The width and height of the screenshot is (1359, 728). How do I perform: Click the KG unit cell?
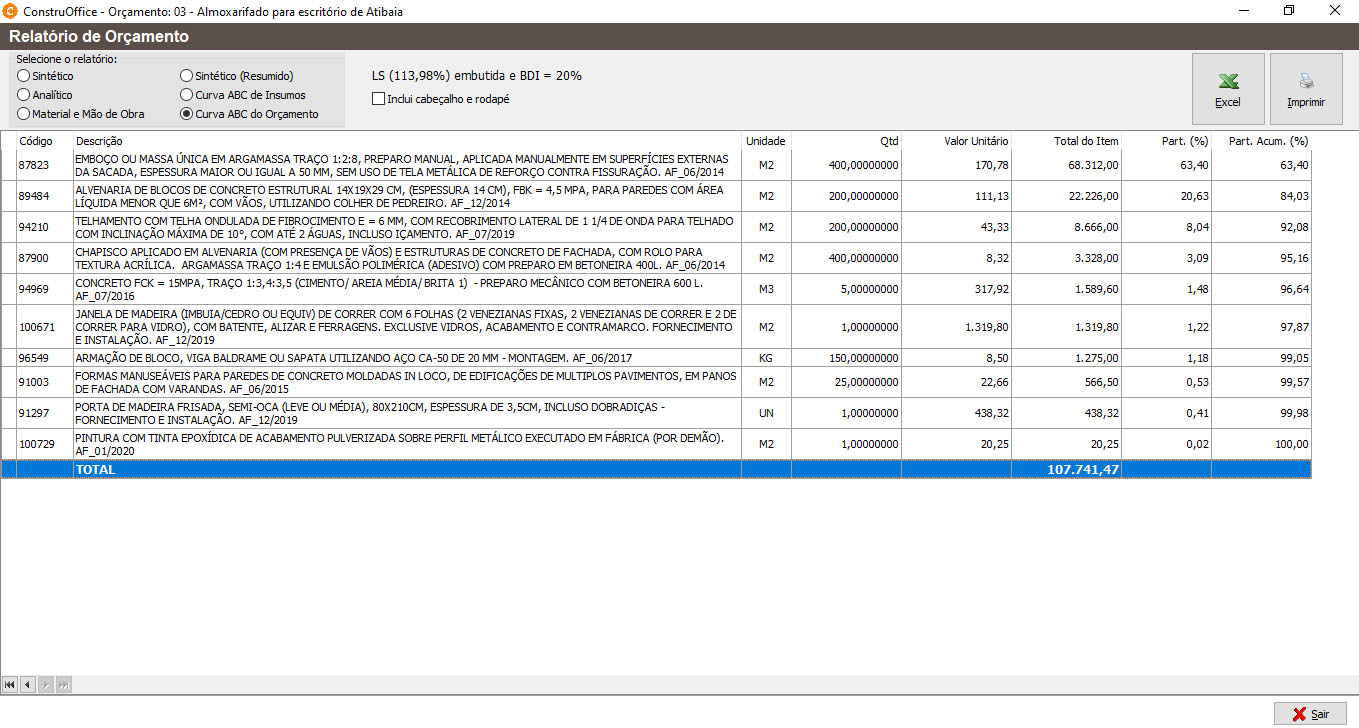(x=766, y=358)
